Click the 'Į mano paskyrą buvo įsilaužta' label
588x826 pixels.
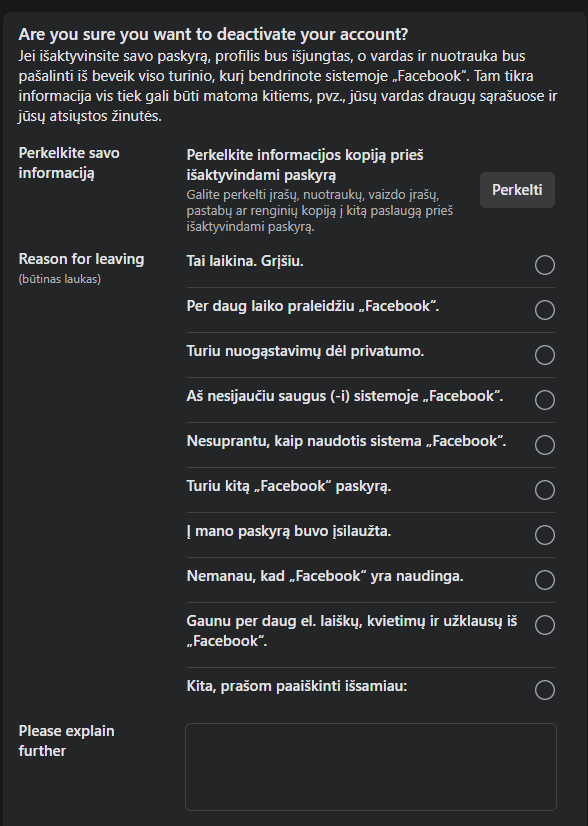(x=289, y=531)
